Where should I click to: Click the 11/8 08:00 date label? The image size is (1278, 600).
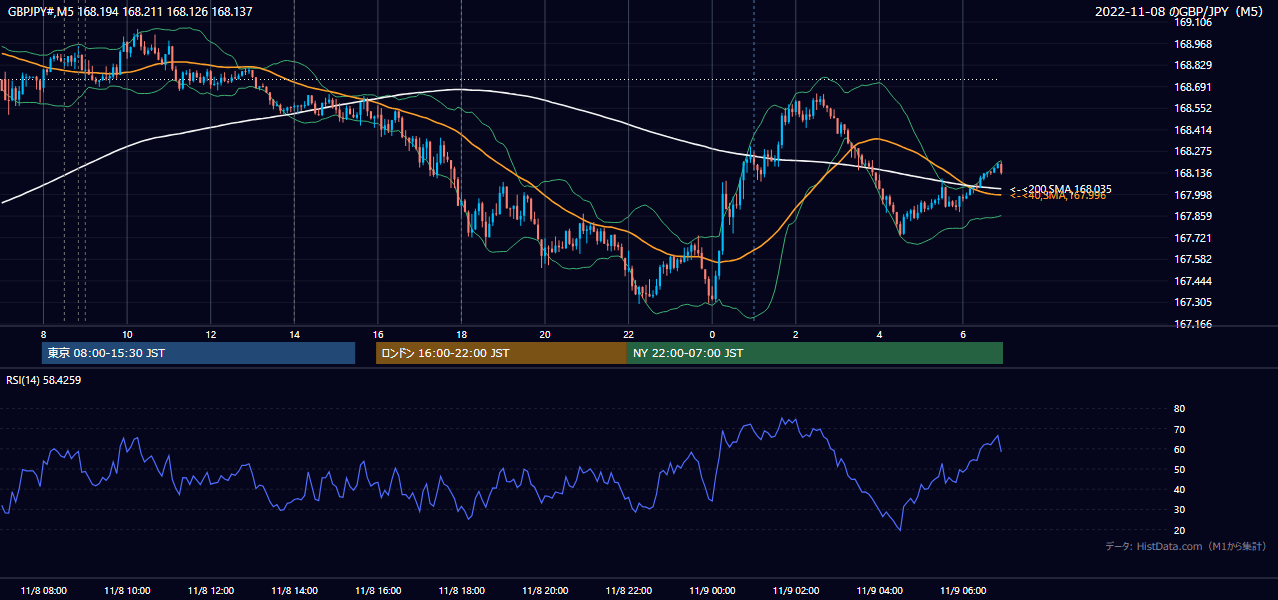(43, 591)
